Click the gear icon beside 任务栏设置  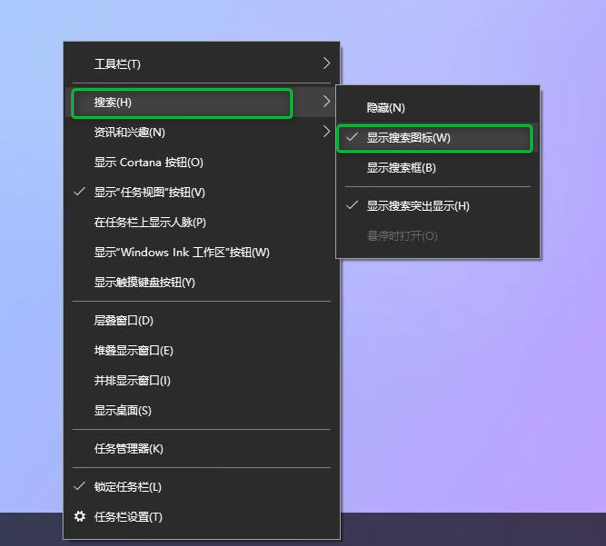(x=80, y=517)
